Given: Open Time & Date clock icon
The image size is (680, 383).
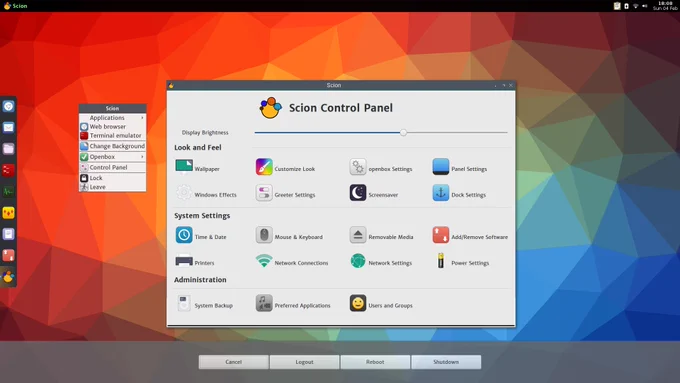Looking at the screenshot, I should [x=184, y=235].
